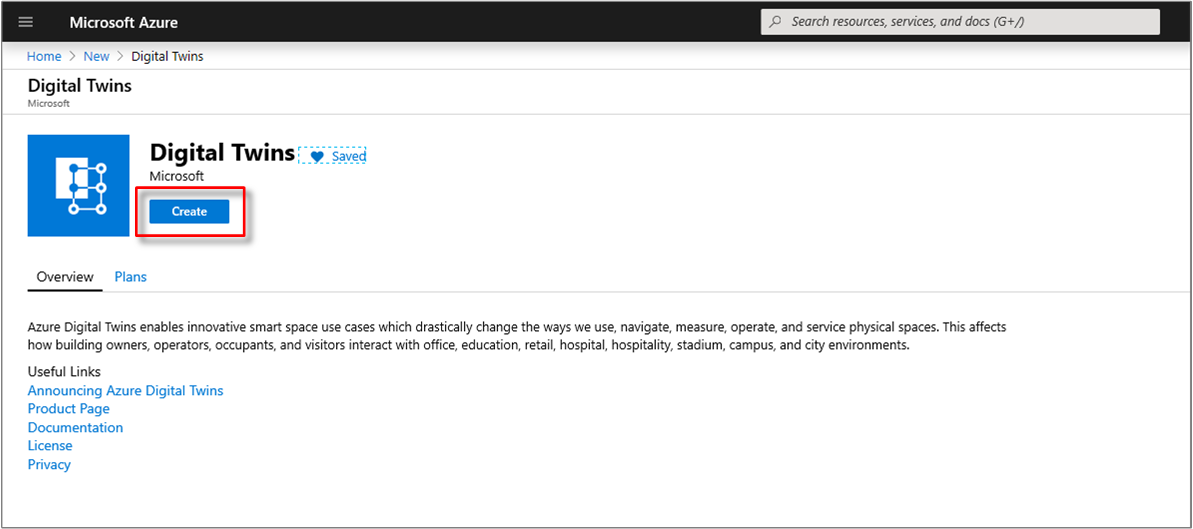Click the large Digital Twins heading
Image resolution: width=1193 pixels, height=529 pixels.
click(x=222, y=153)
